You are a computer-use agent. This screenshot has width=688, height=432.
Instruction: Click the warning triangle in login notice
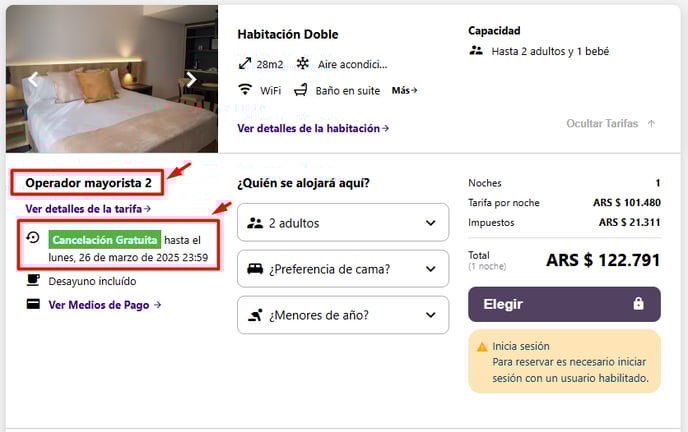[x=482, y=347]
